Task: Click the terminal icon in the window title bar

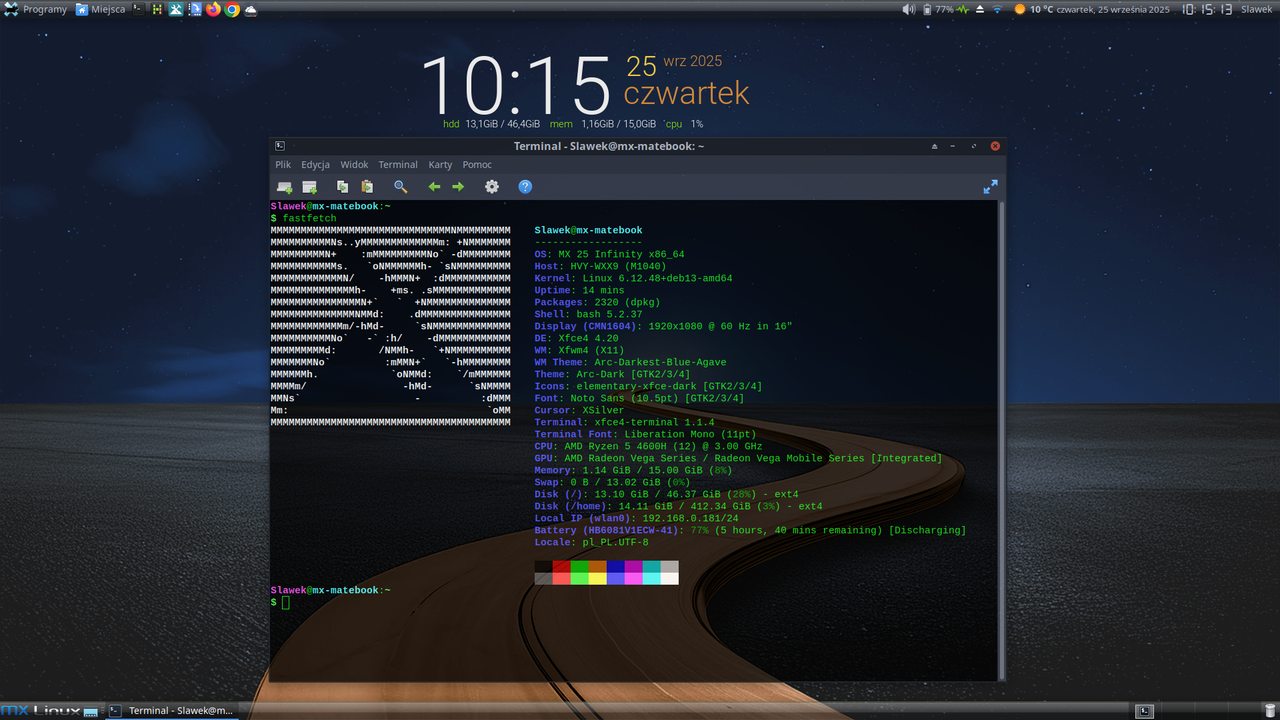Action: (x=280, y=146)
